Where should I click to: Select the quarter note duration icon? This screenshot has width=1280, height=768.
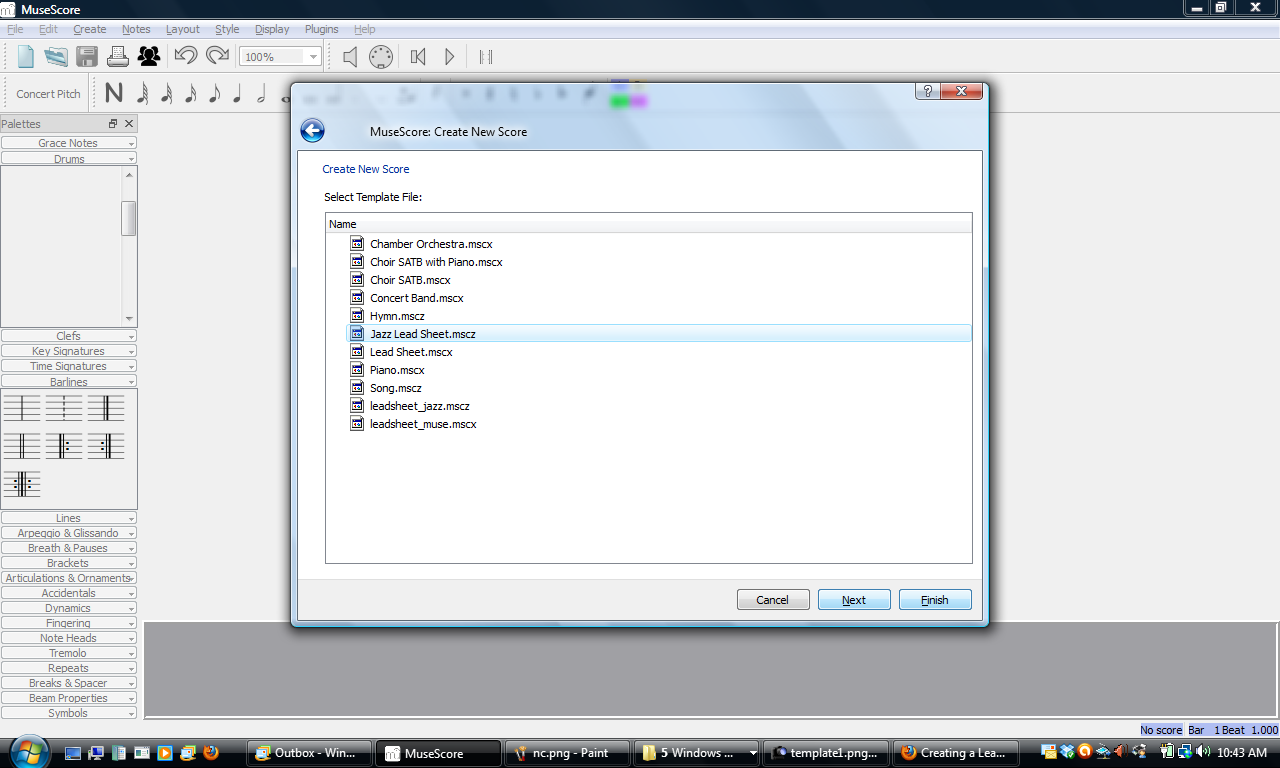(x=238, y=94)
